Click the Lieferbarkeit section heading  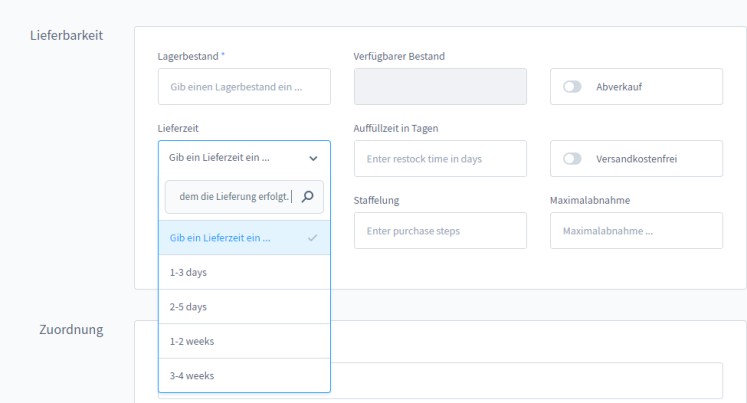click(68, 37)
